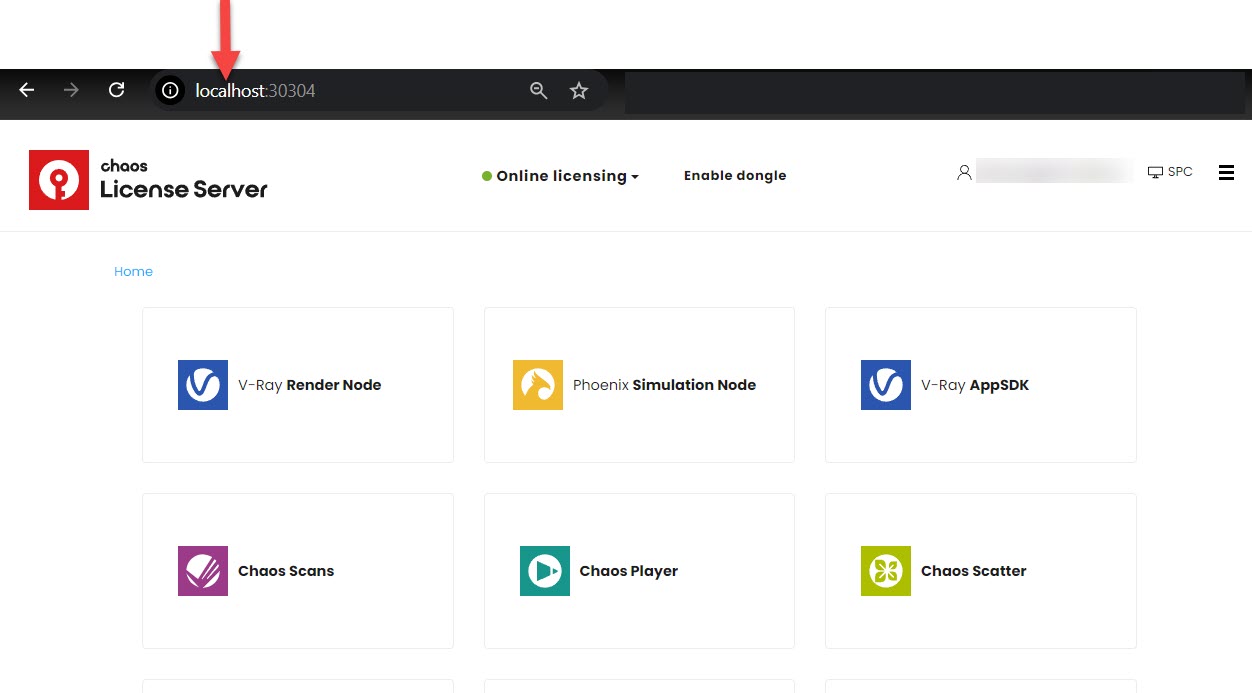Click the Chaos License Server logo

[148, 180]
